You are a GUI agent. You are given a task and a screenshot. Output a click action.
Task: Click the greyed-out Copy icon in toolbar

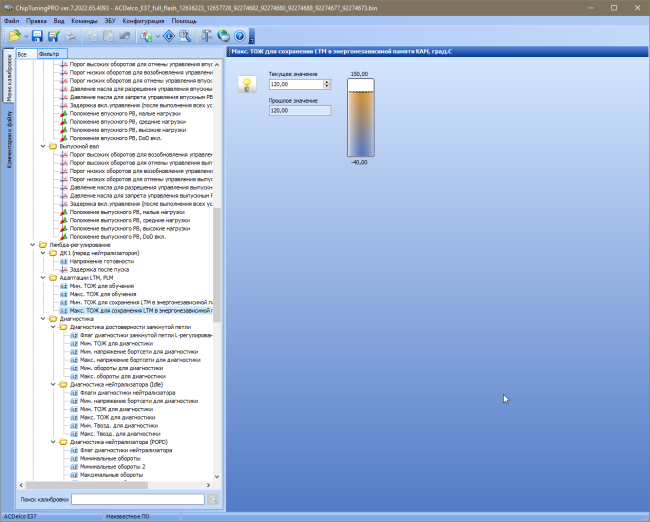pos(92,36)
